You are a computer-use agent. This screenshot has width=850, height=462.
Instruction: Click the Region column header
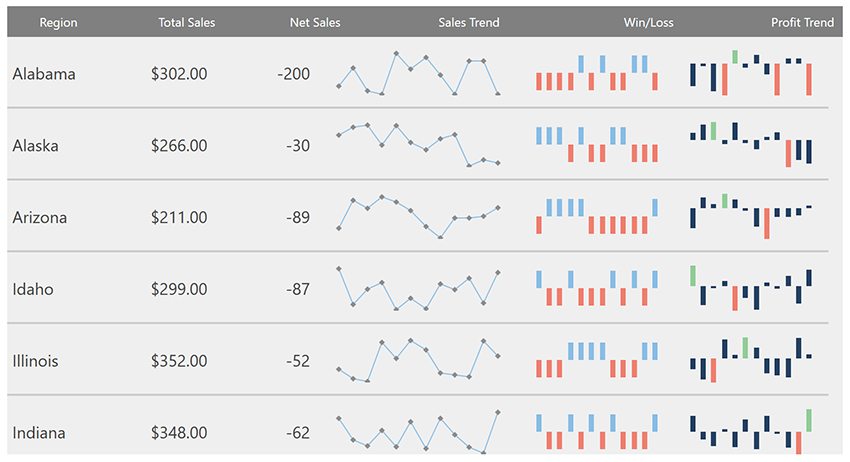(x=58, y=22)
